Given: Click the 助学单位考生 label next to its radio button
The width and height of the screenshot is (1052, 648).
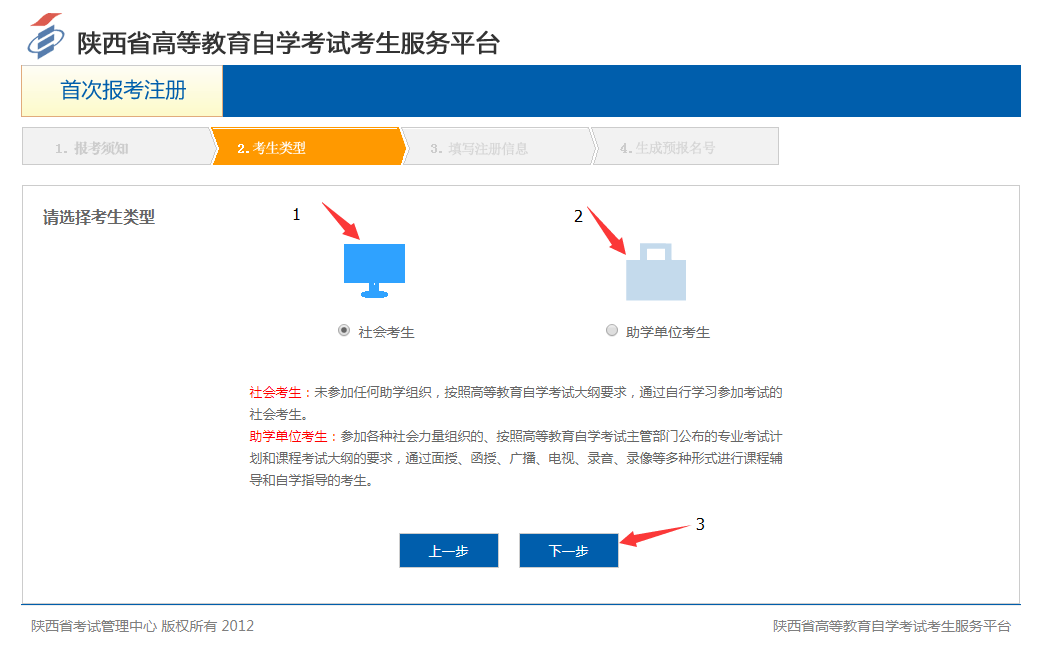Looking at the screenshot, I should [x=667, y=332].
